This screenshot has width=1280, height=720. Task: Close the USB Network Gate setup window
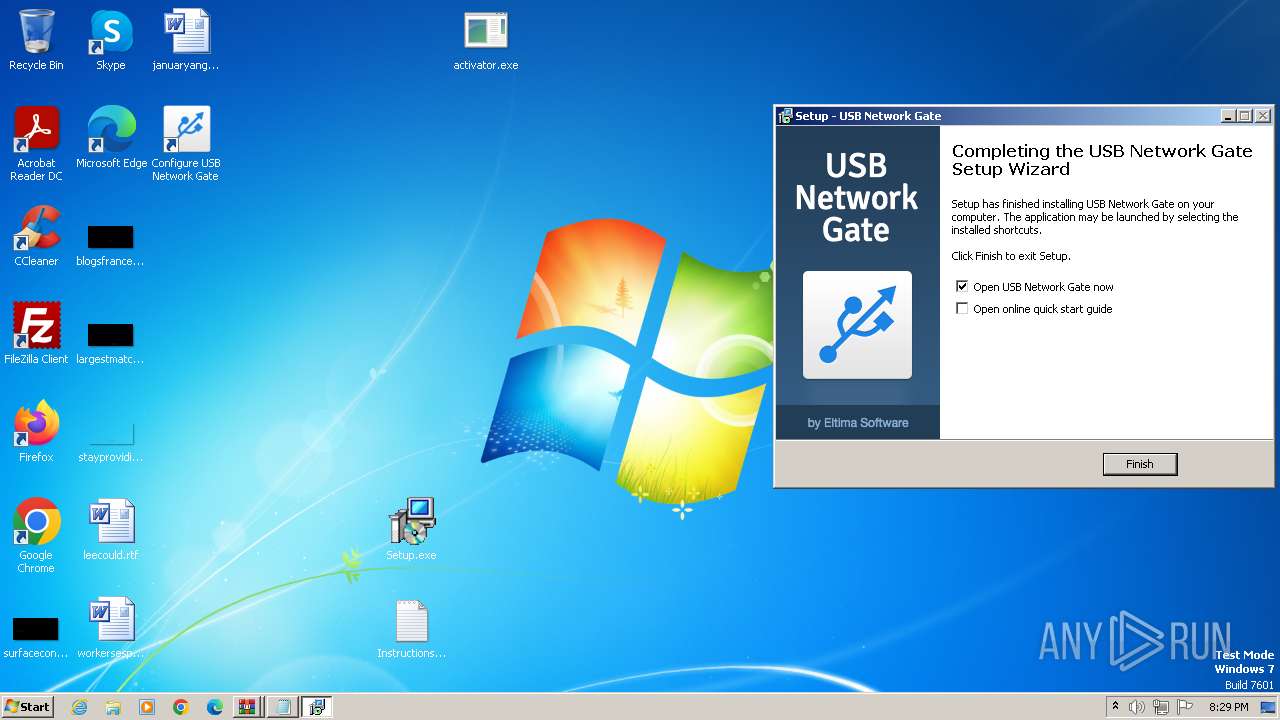point(1263,116)
